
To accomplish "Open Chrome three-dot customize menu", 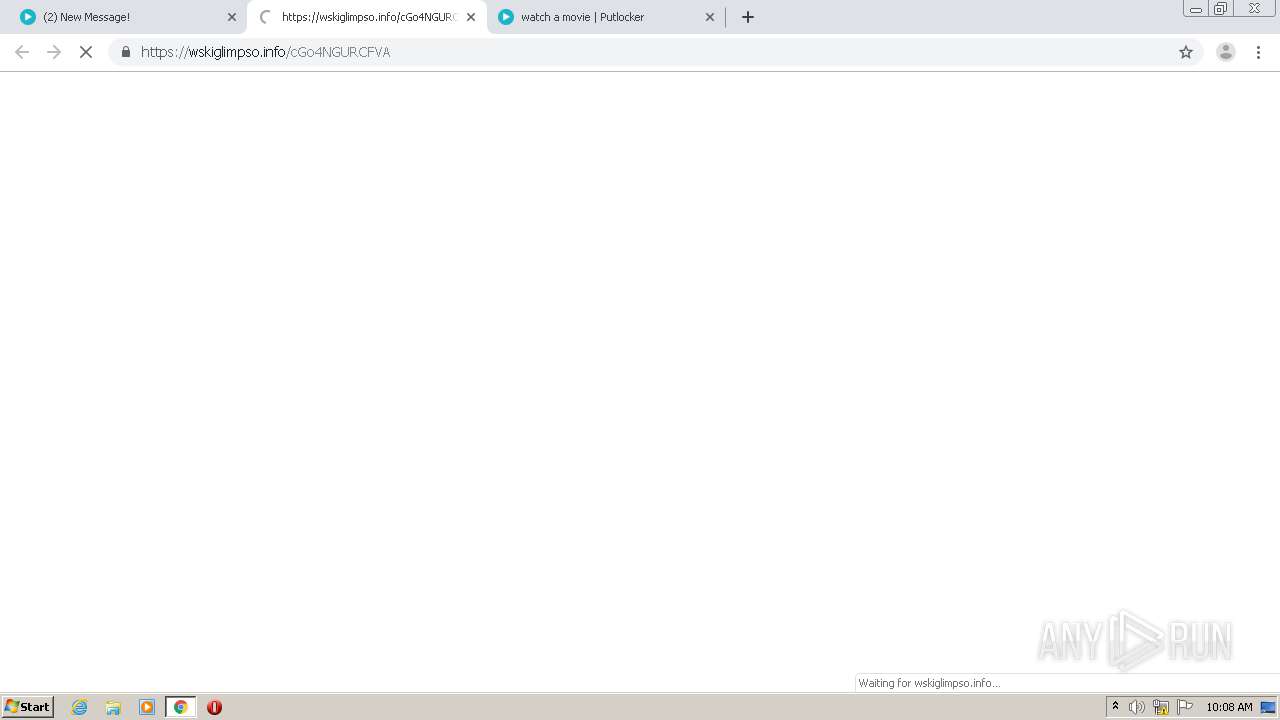I will (x=1259, y=52).
